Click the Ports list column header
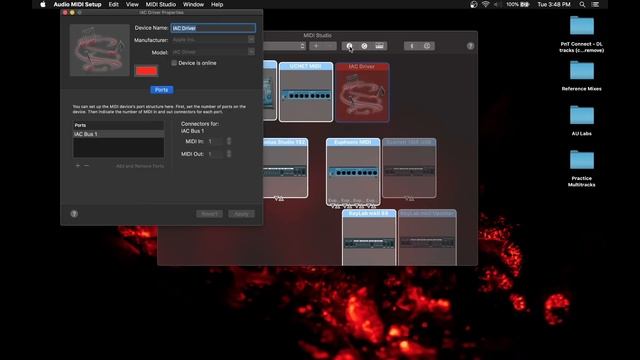 click(118, 125)
